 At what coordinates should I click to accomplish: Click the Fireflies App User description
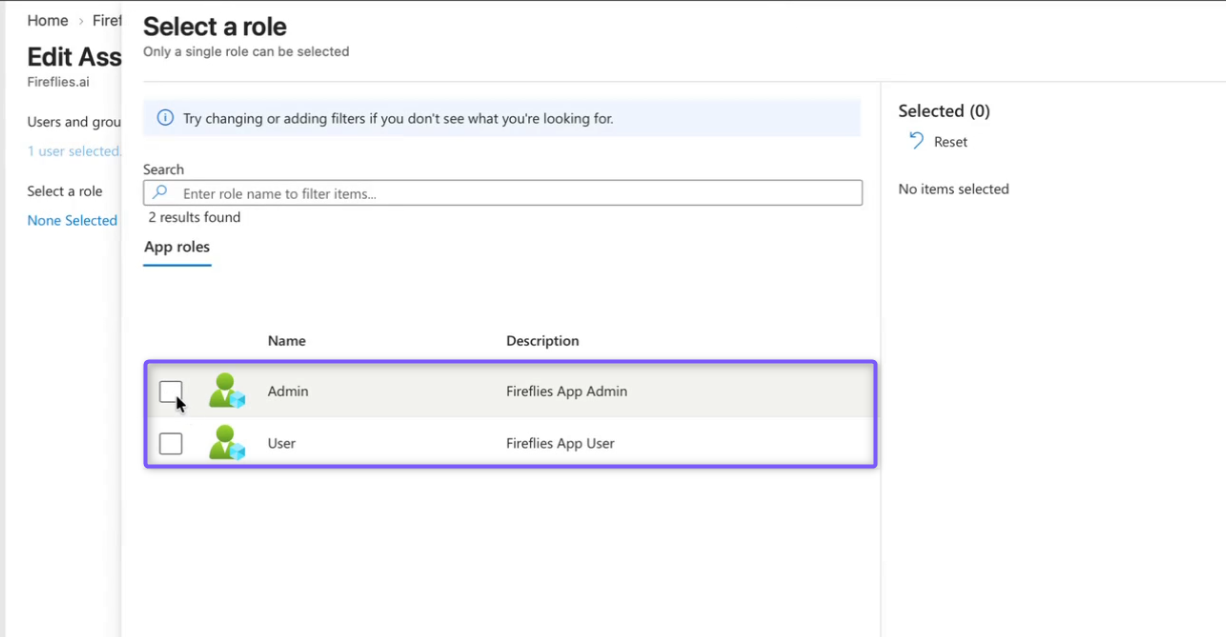click(x=560, y=443)
